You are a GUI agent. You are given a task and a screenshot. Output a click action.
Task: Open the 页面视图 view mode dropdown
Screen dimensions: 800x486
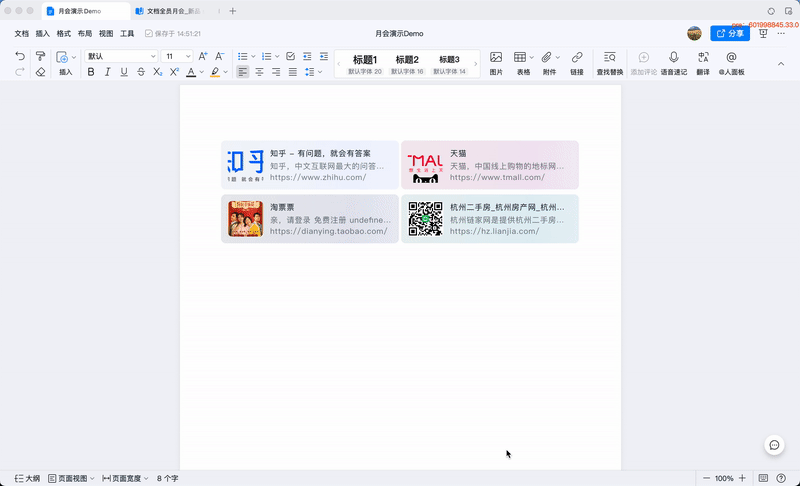pos(71,478)
